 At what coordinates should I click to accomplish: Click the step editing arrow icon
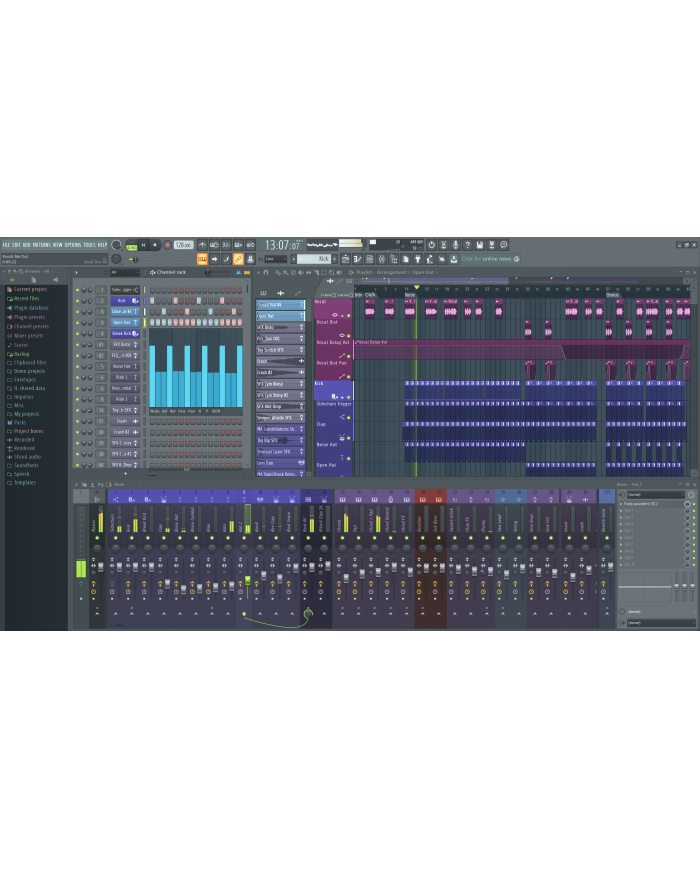click(x=214, y=259)
